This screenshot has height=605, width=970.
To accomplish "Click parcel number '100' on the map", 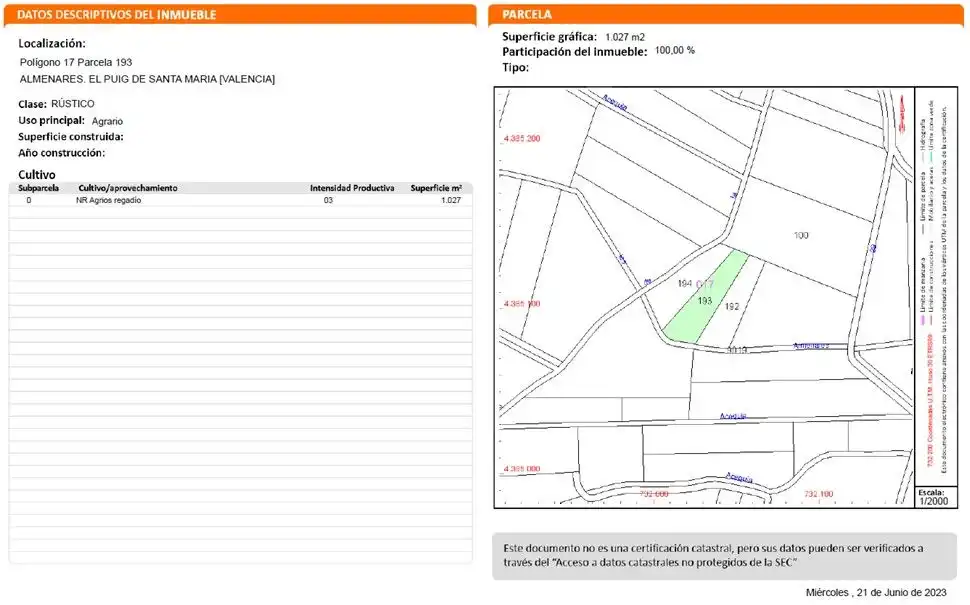I will pyautogui.click(x=801, y=235).
